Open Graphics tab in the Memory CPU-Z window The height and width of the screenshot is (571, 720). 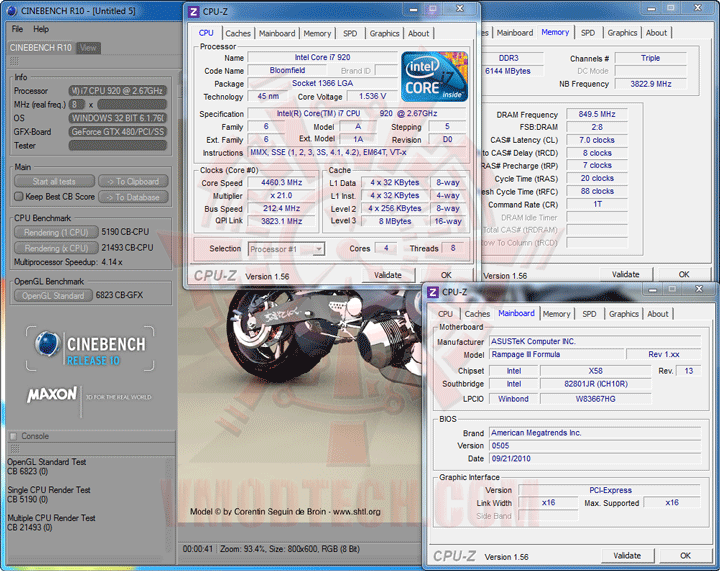(622, 33)
